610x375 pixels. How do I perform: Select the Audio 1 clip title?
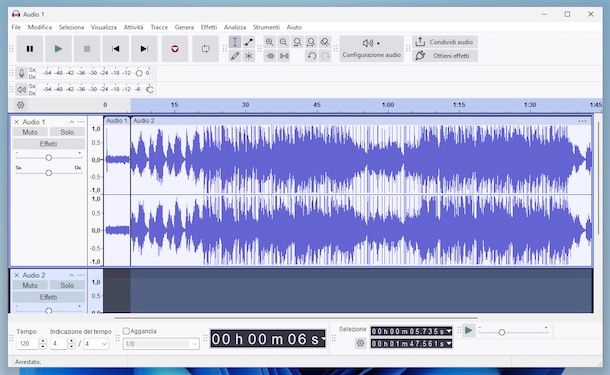pyautogui.click(x=117, y=121)
